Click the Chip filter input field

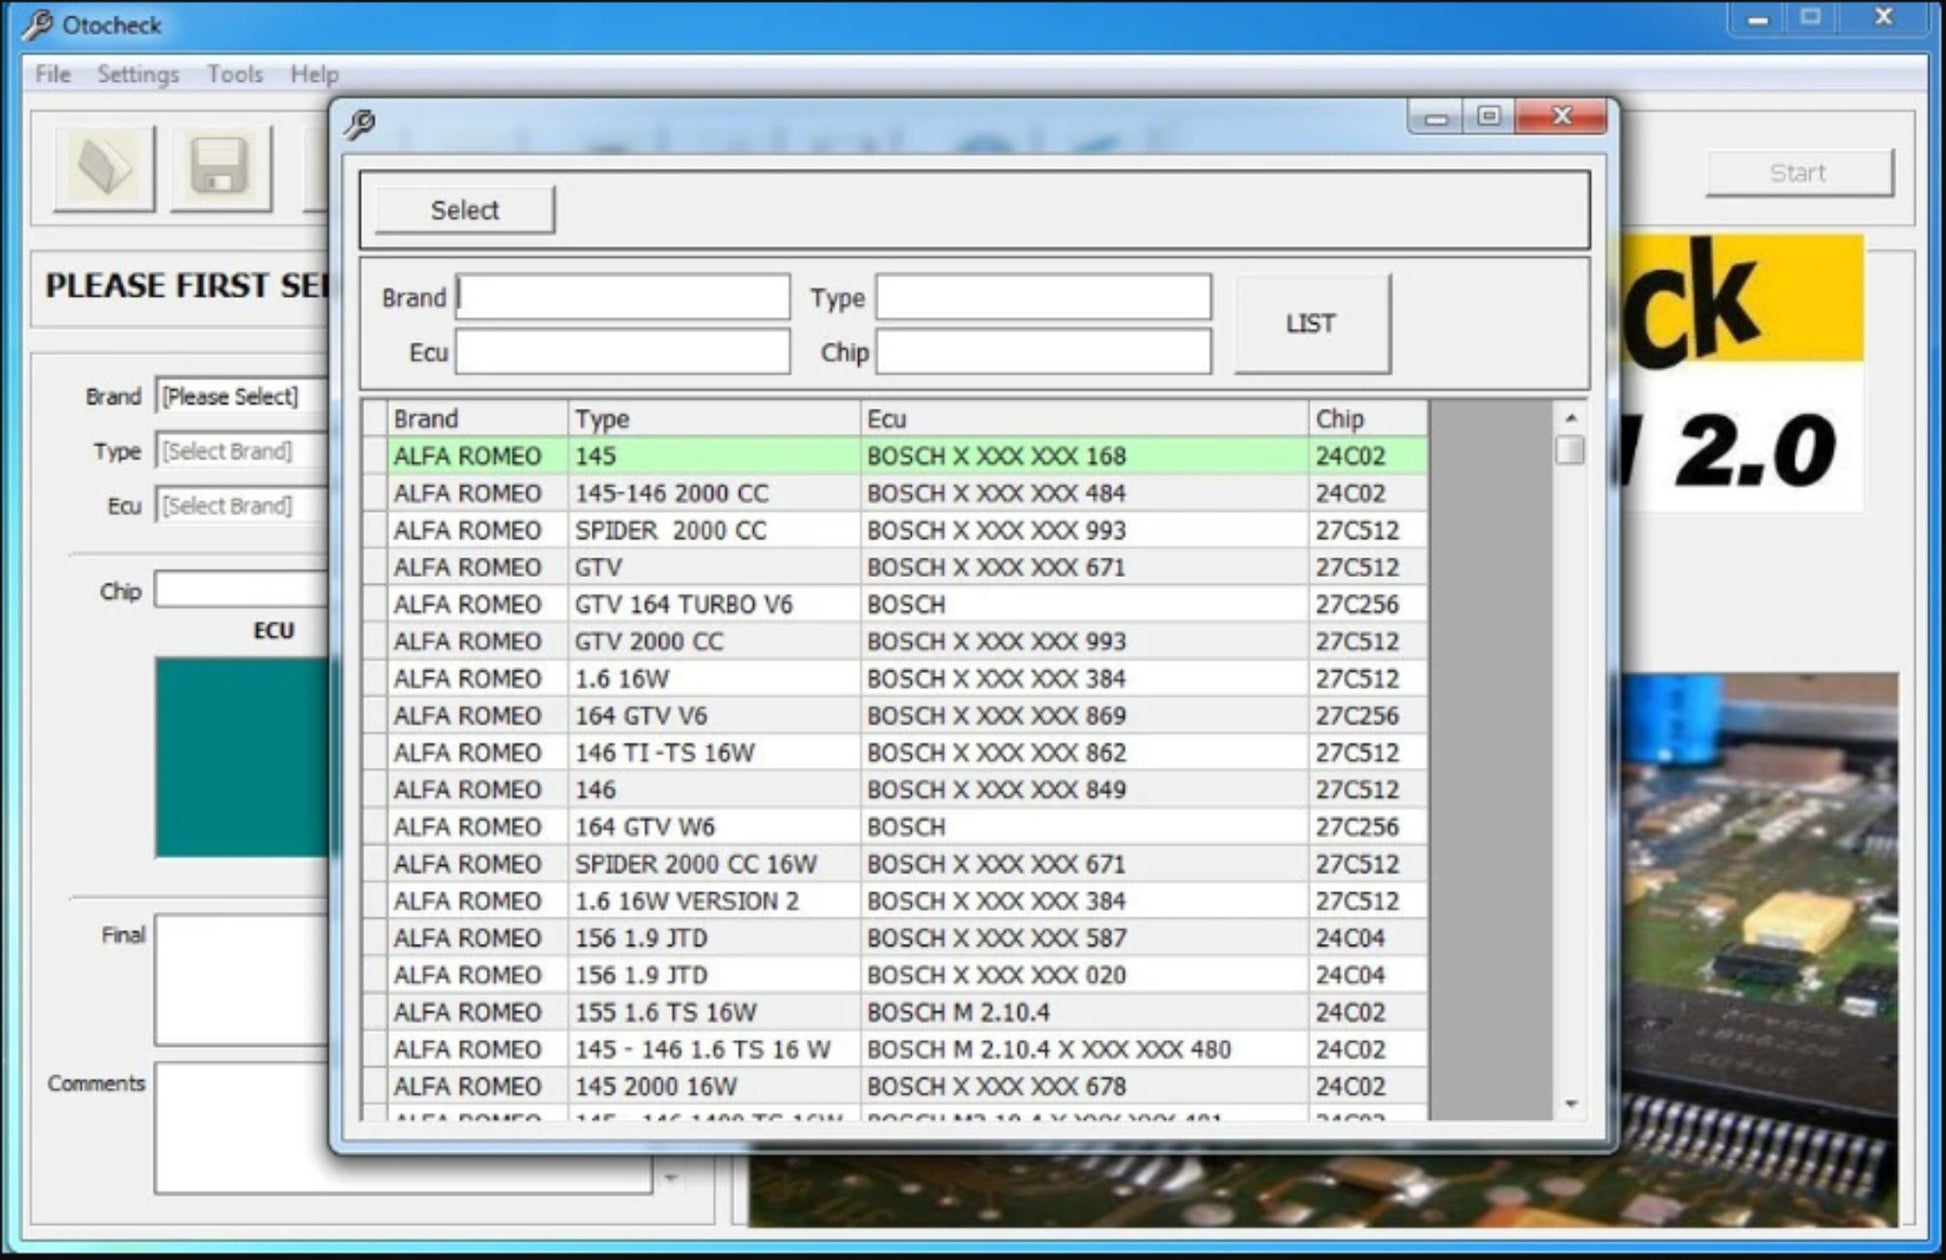[x=1043, y=352]
